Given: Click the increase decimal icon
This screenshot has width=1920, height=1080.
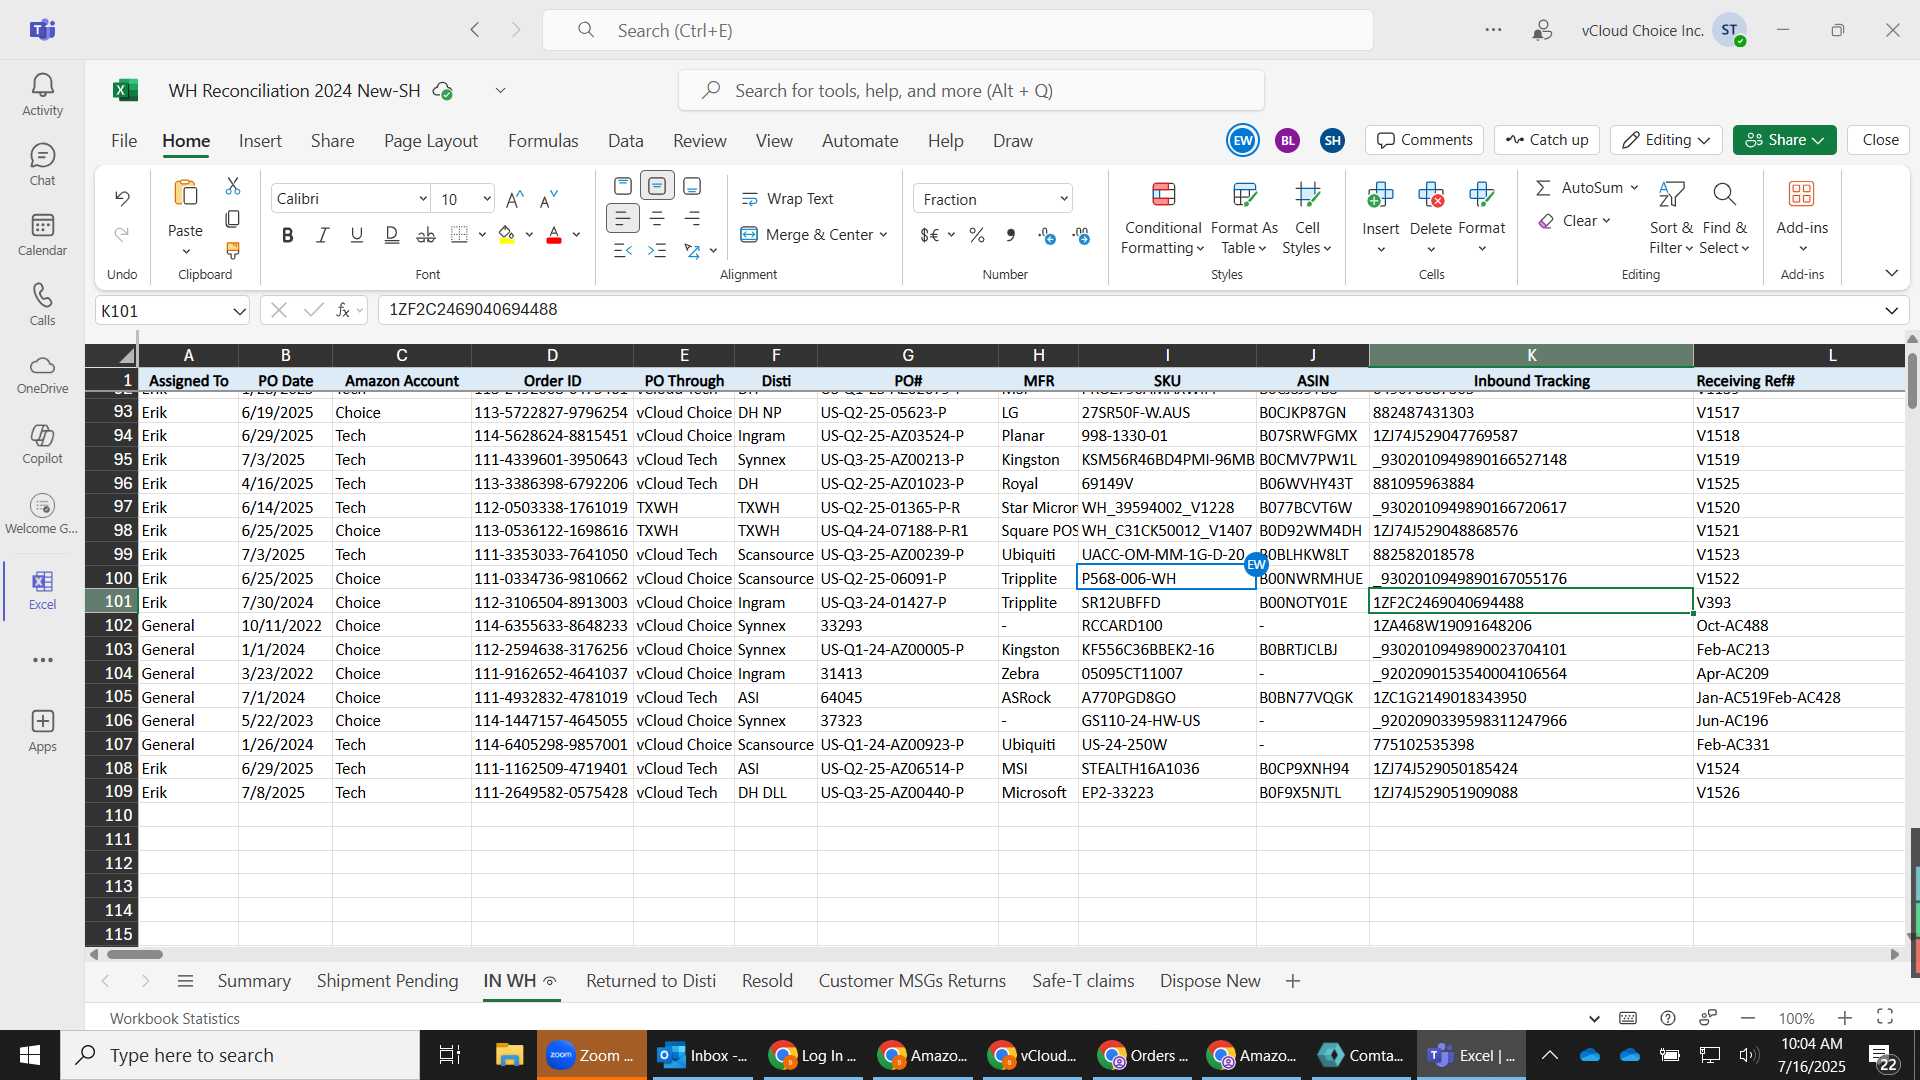Looking at the screenshot, I should tap(1047, 235).
